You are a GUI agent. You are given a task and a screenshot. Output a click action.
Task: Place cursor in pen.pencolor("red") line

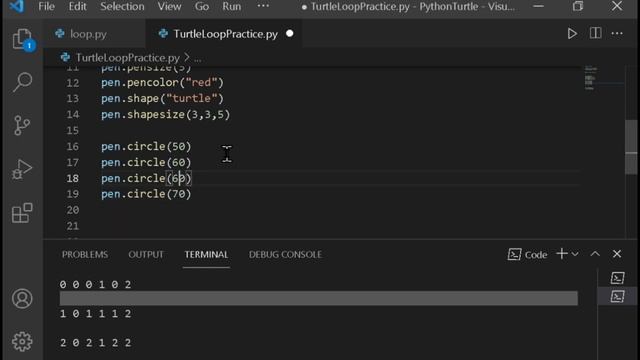click(x=162, y=82)
